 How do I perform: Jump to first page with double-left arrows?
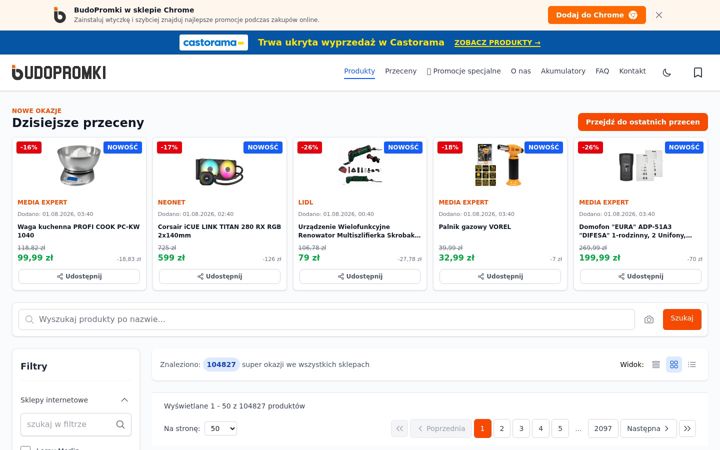pyautogui.click(x=399, y=428)
